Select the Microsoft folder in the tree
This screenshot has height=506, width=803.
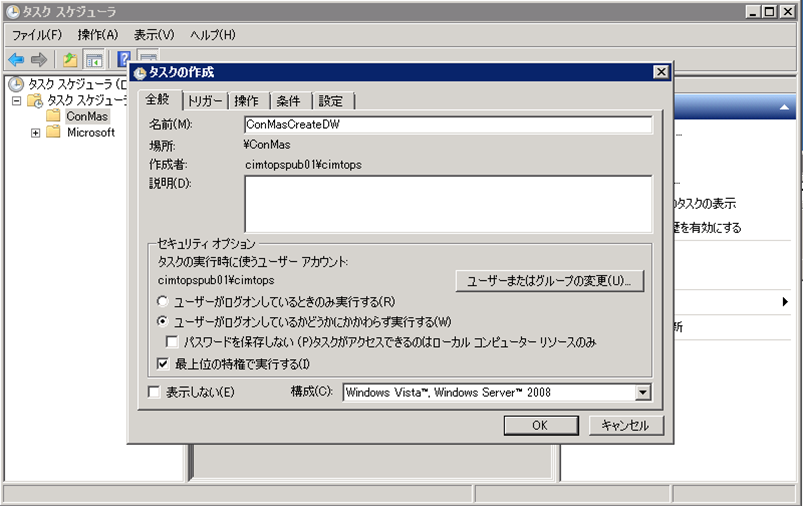click(x=90, y=132)
